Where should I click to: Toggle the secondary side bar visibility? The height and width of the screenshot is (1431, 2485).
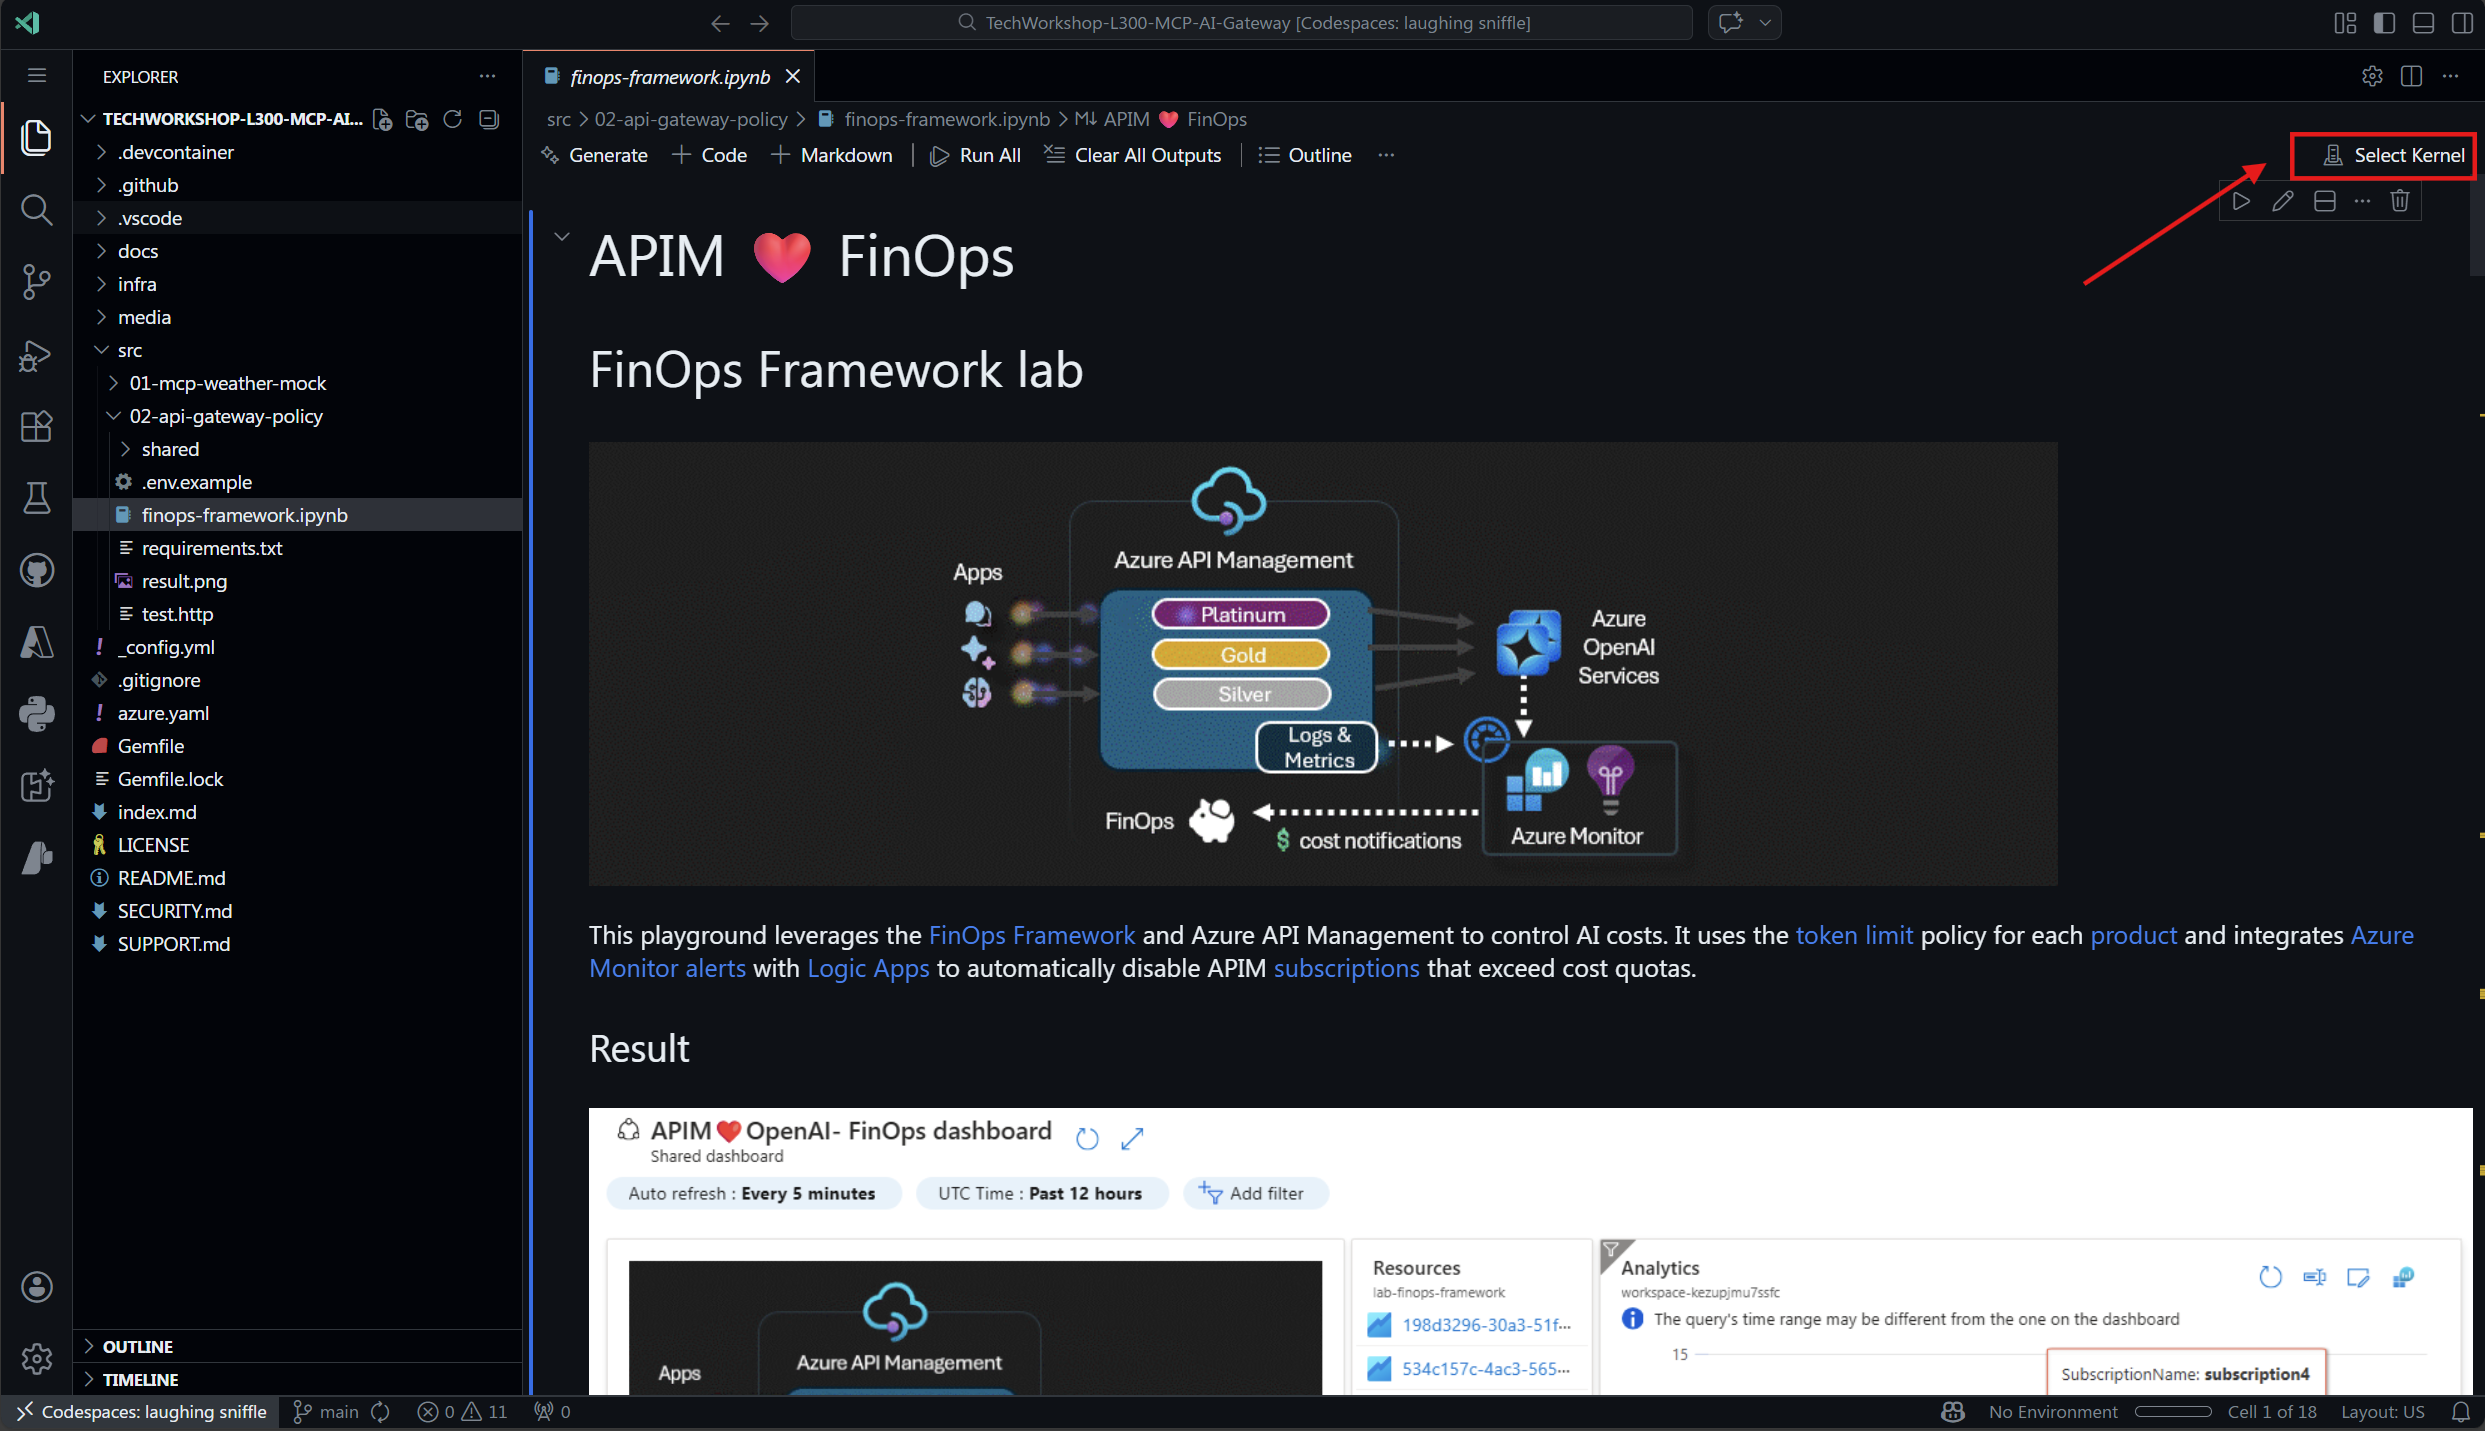point(2462,23)
